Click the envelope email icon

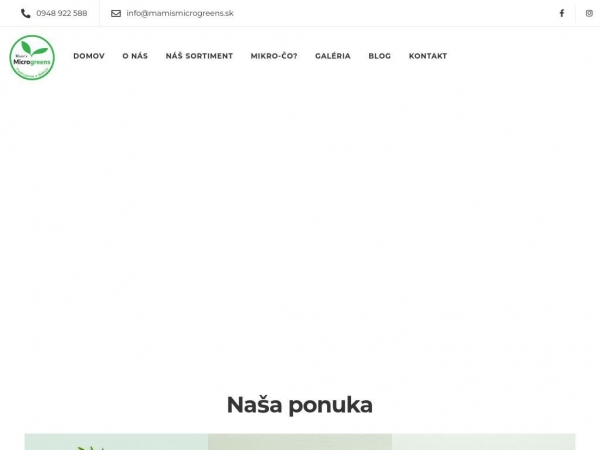pos(116,13)
